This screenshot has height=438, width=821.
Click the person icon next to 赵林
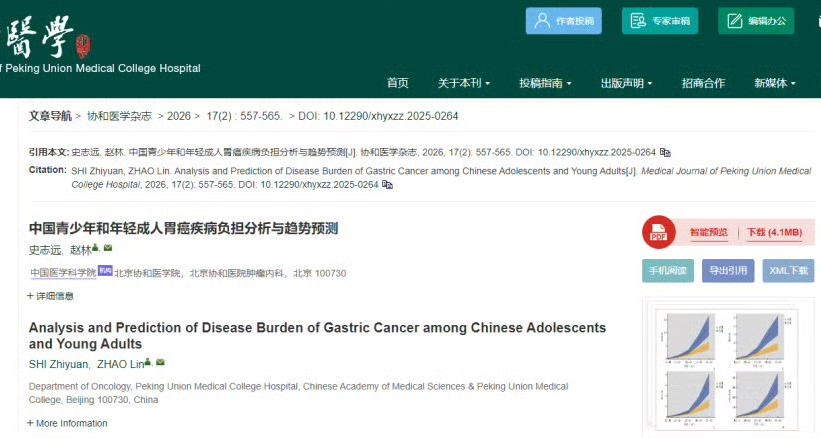point(95,248)
